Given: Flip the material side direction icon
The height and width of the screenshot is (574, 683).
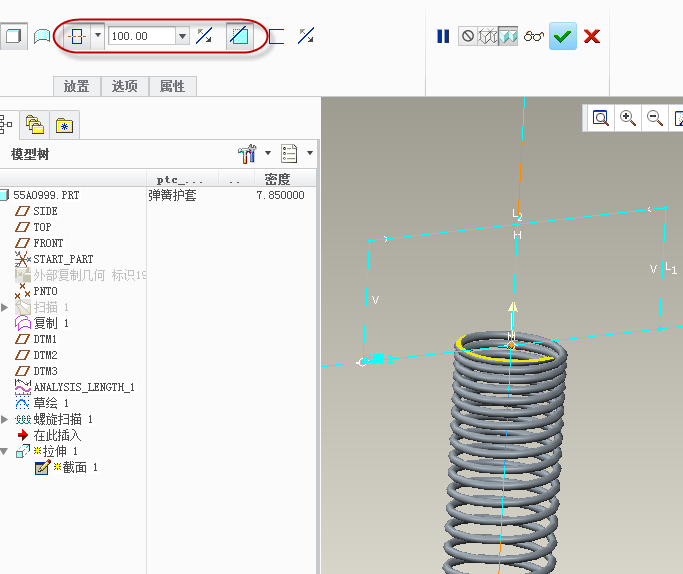Looking at the screenshot, I should (306, 36).
